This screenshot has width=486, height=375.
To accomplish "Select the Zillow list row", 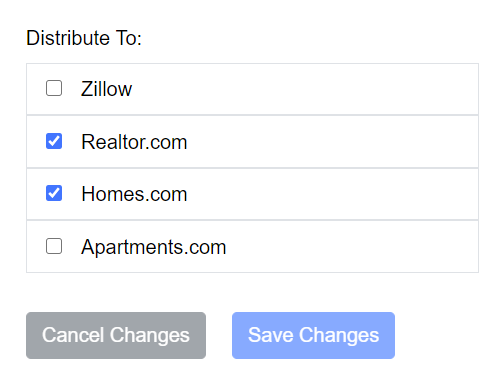I will point(252,89).
